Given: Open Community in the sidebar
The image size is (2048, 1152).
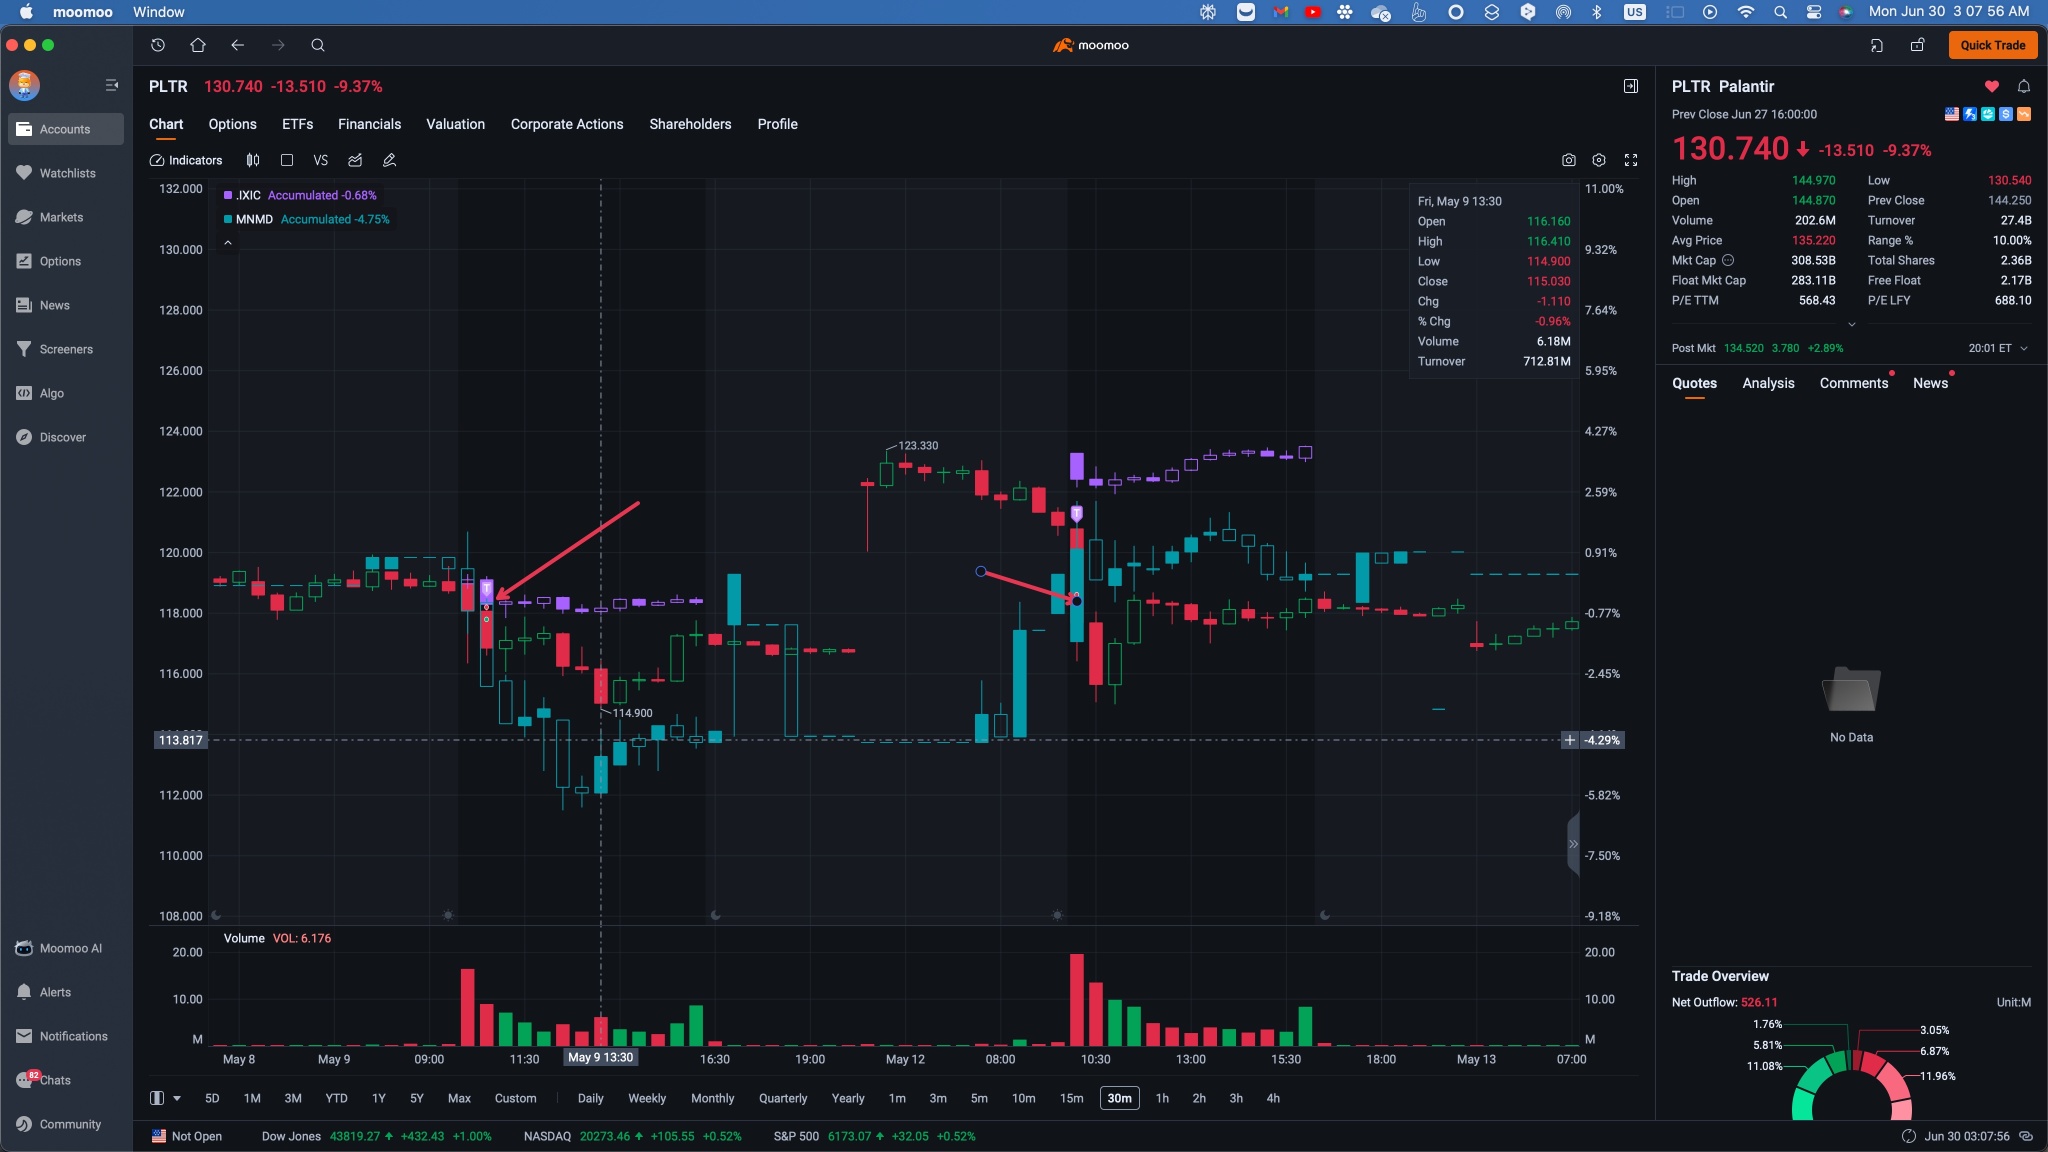Looking at the screenshot, I should tap(66, 1124).
